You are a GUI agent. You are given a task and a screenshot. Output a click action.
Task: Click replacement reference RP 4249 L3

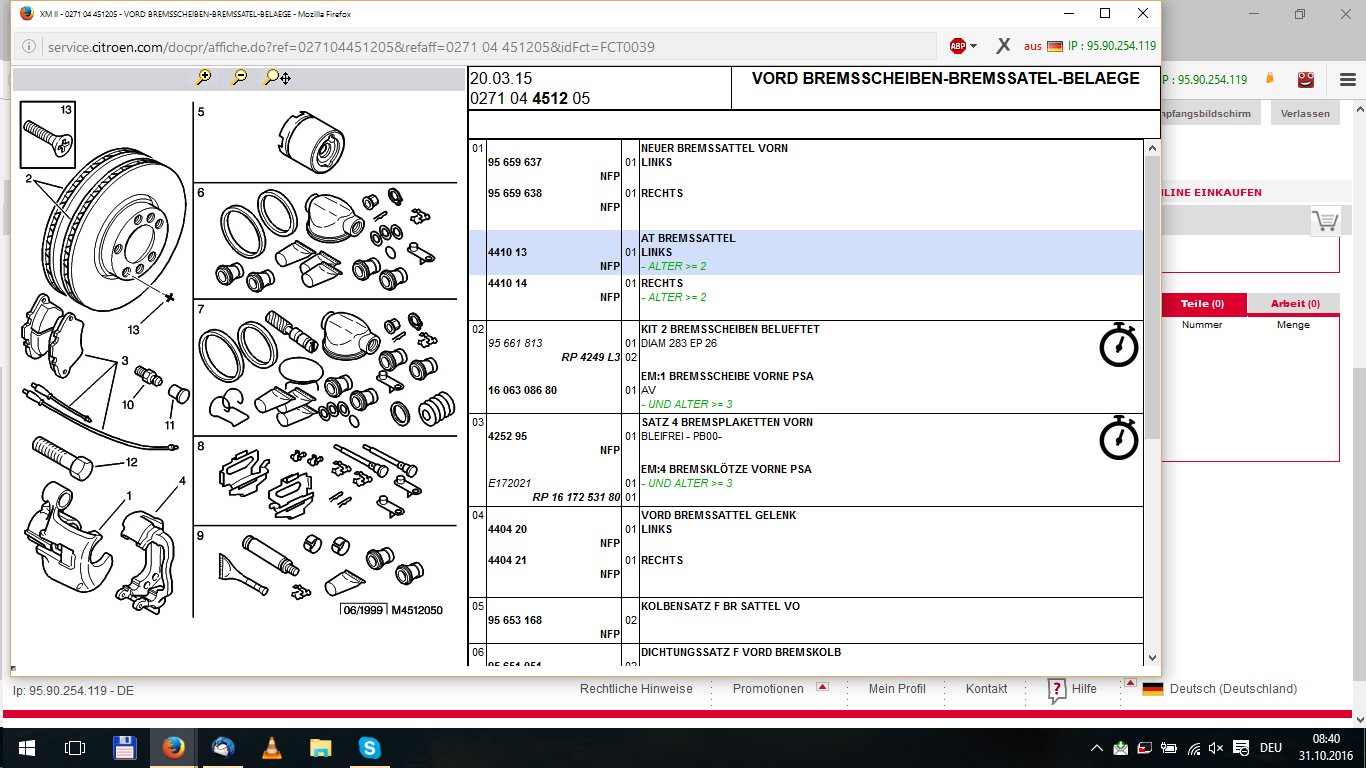[591, 358]
